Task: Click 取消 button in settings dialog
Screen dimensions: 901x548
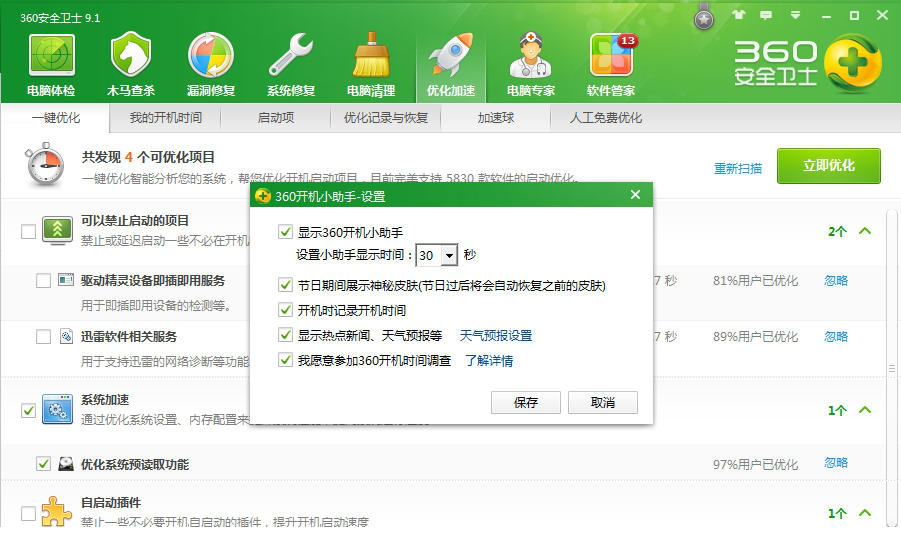Action: (x=603, y=402)
